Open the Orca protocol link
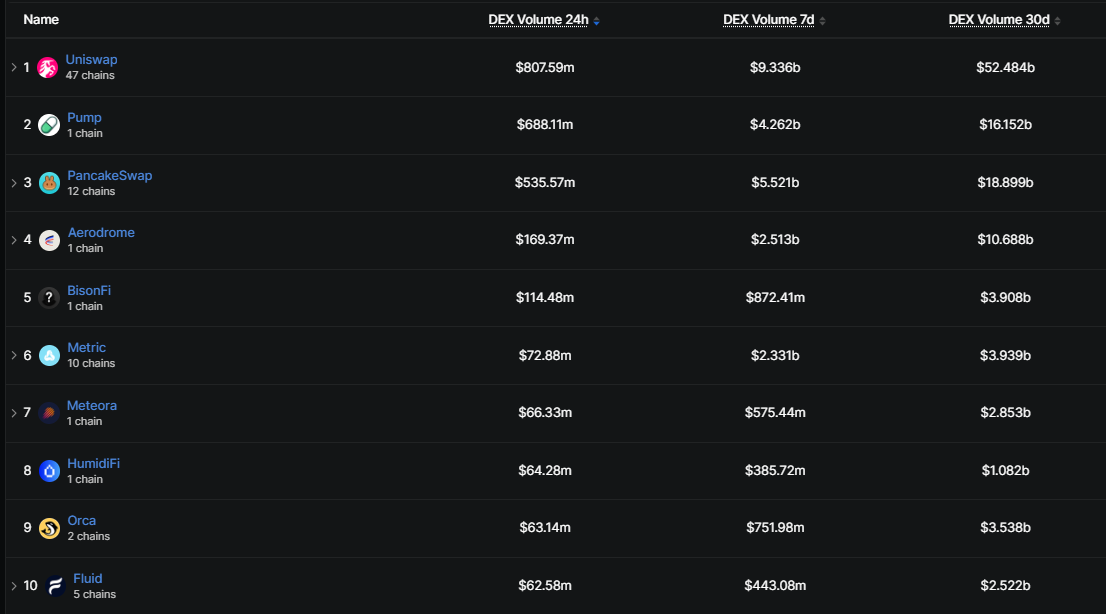Screen dimensions: 1106x614 point(82,521)
